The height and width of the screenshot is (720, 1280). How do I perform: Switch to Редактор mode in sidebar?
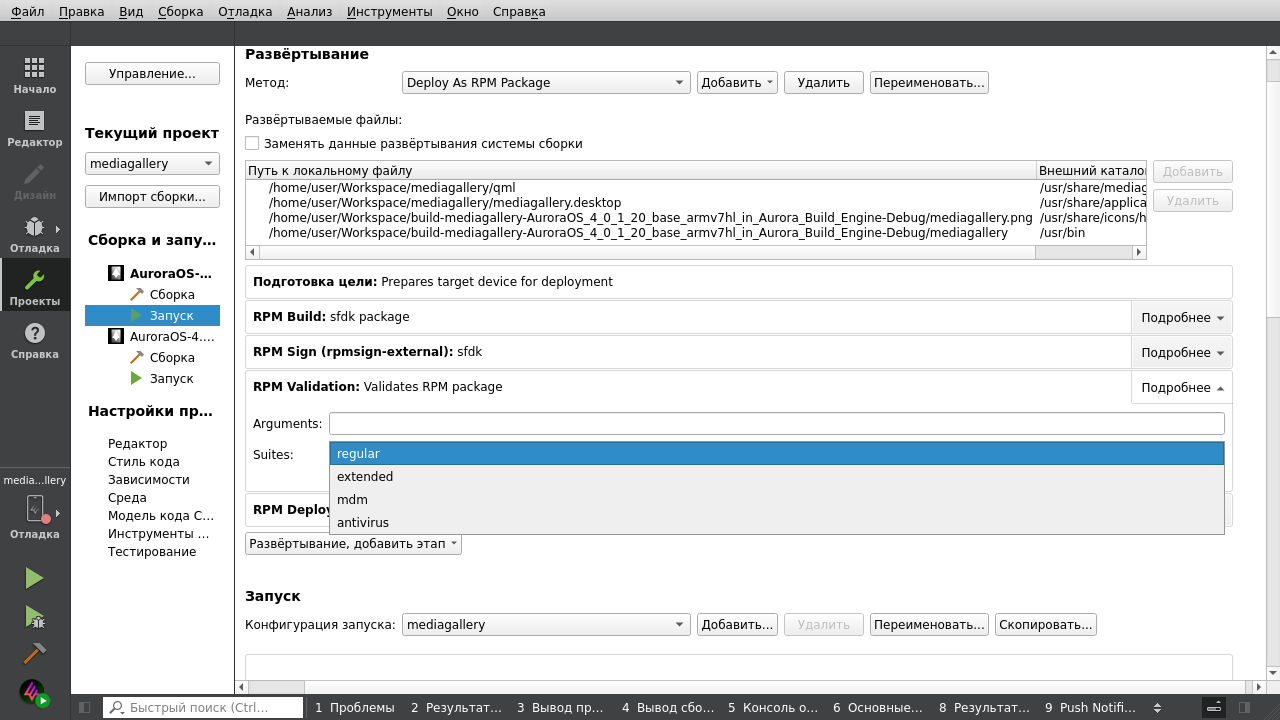tap(34, 129)
